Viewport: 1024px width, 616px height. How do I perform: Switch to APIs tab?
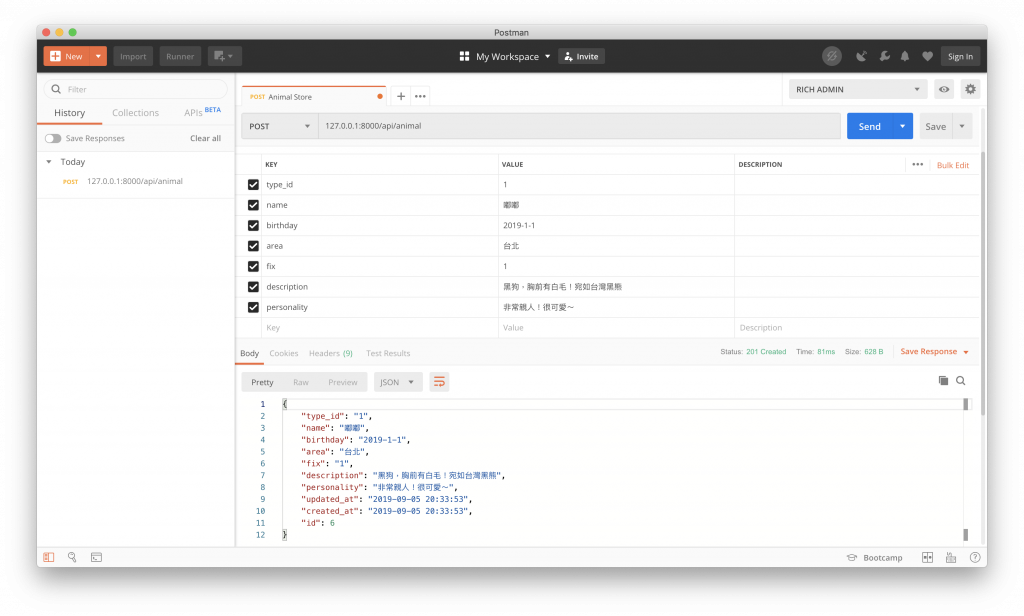click(202, 112)
